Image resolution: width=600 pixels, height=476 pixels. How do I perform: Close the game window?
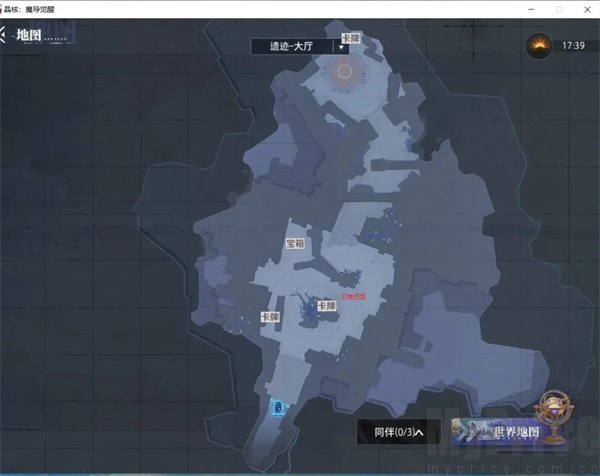pos(587,9)
